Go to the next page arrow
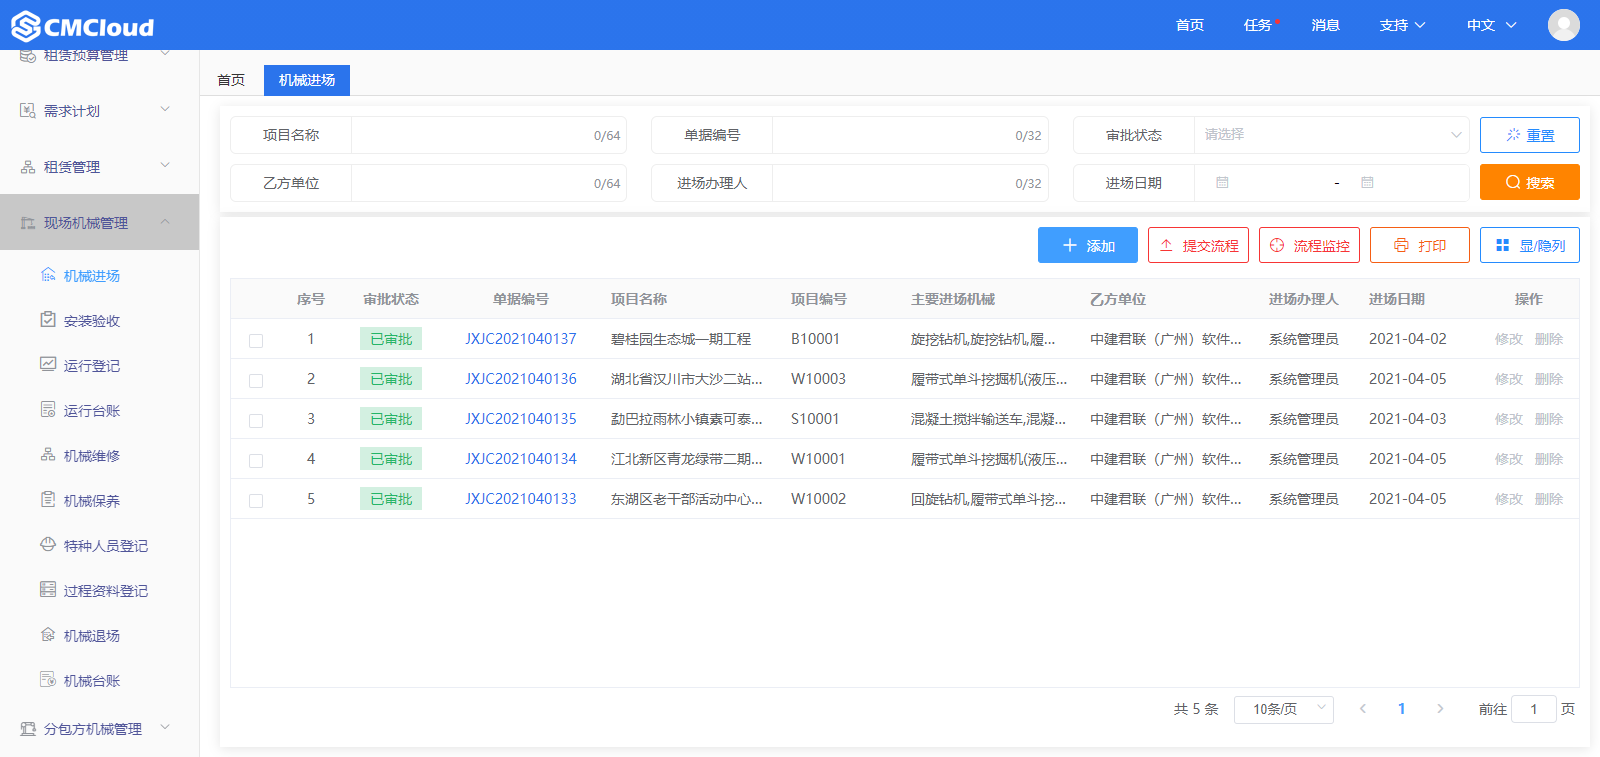 (1440, 709)
